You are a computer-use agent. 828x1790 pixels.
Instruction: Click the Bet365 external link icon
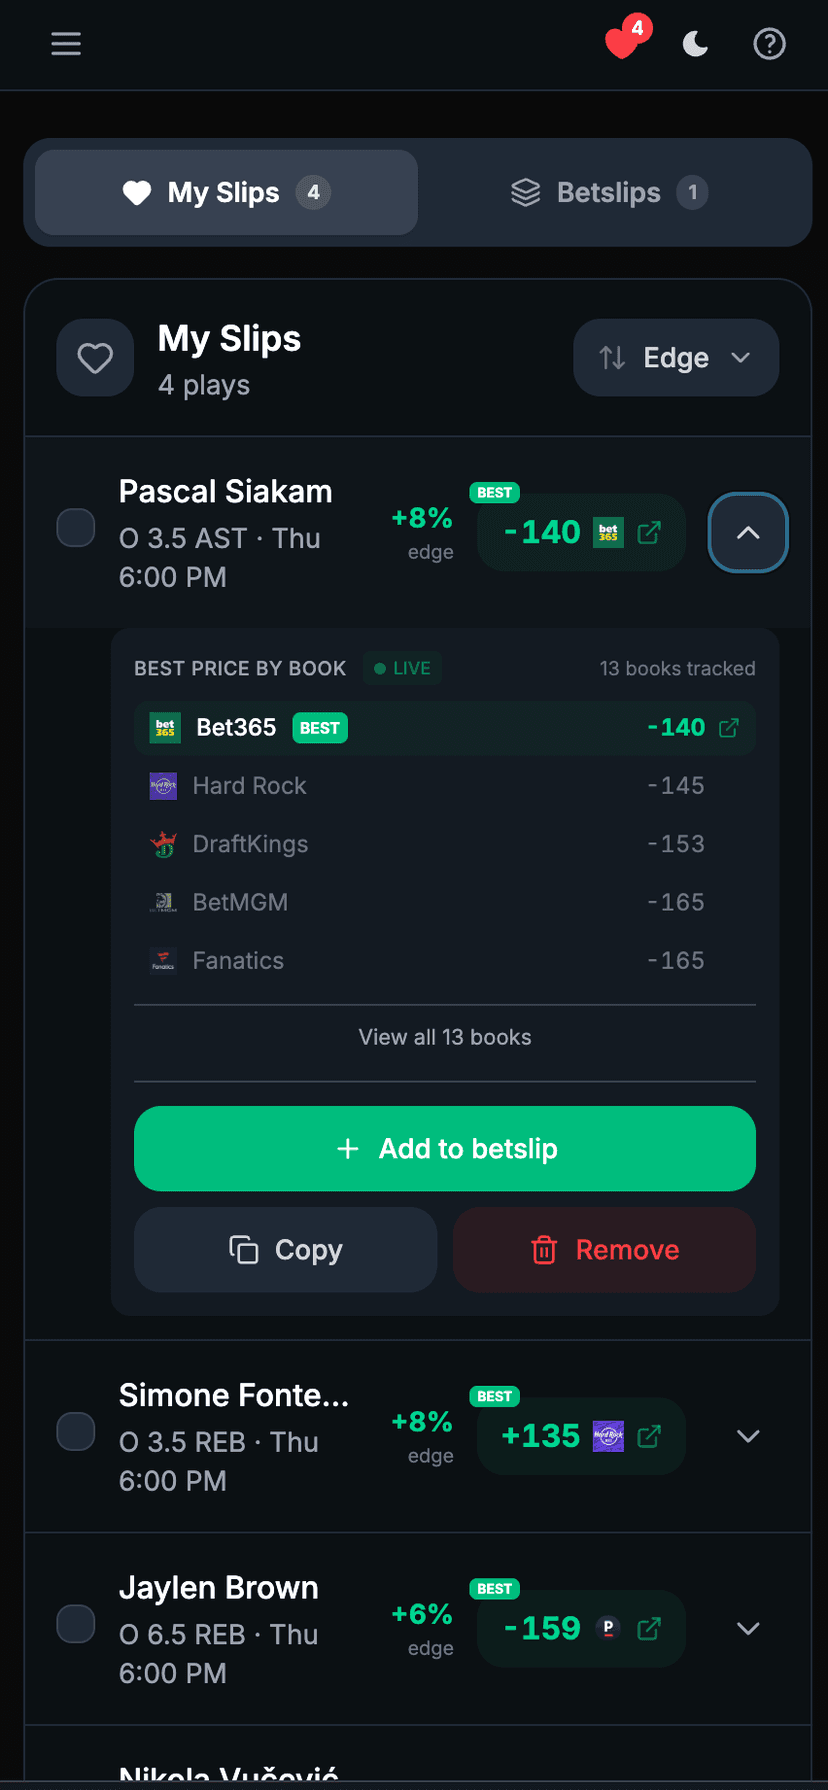click(x=730, y=727)
